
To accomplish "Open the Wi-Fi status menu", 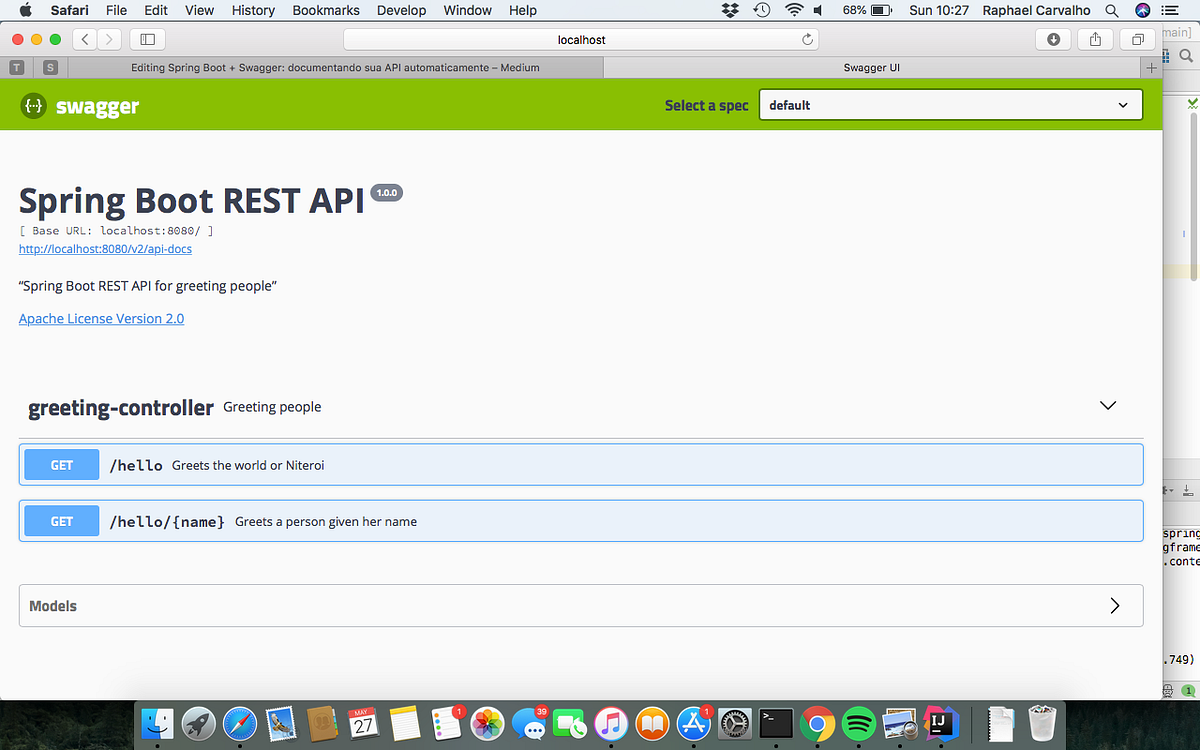I will pyautogui.click(x=793, y=10).
